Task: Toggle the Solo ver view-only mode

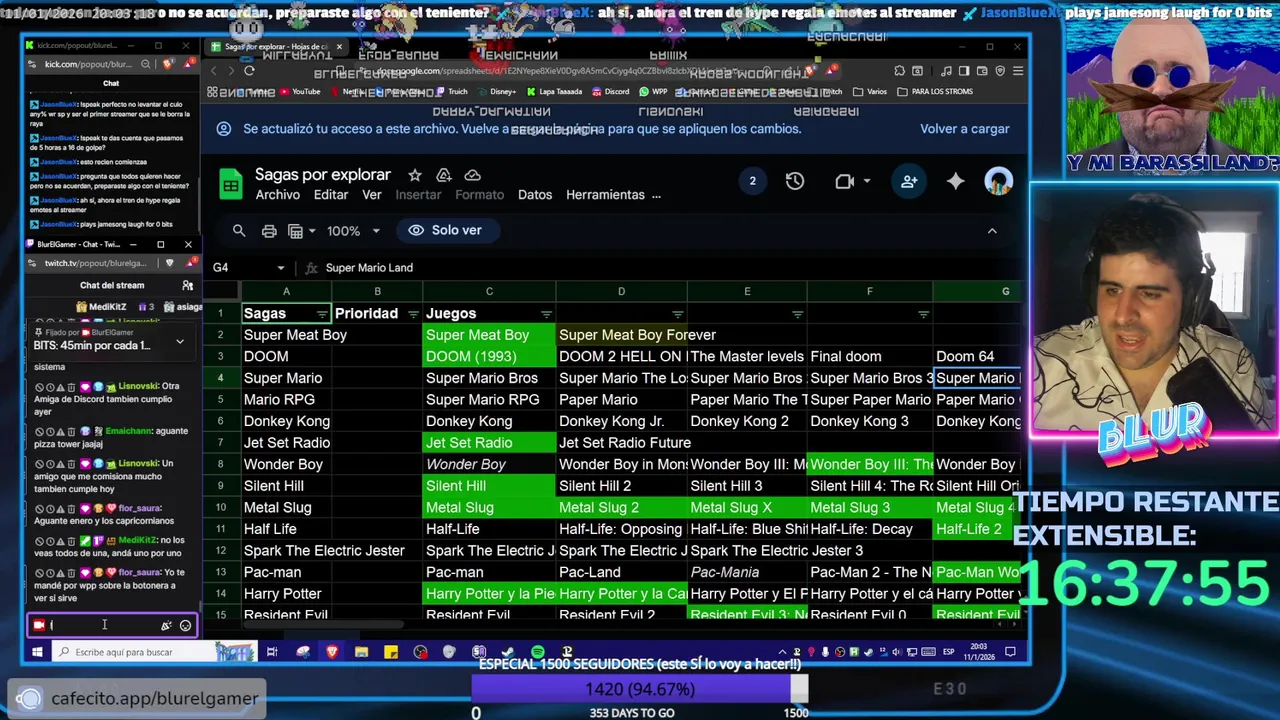Action: [446, 231]
